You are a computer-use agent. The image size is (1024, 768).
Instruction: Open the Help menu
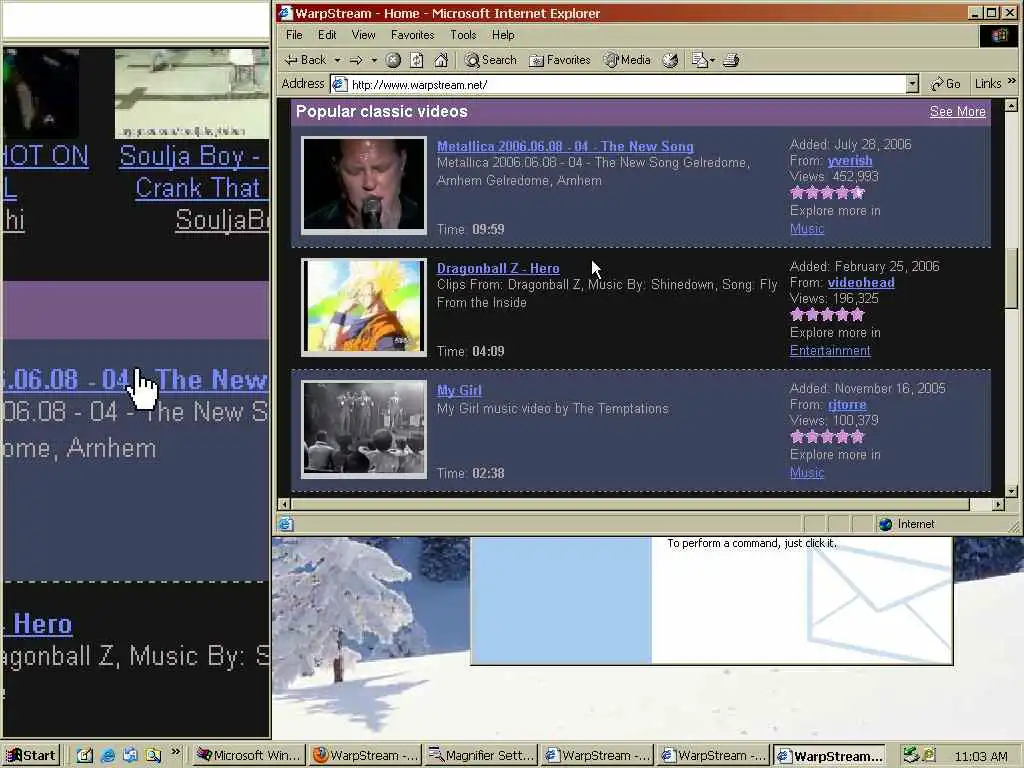point(503,35)
